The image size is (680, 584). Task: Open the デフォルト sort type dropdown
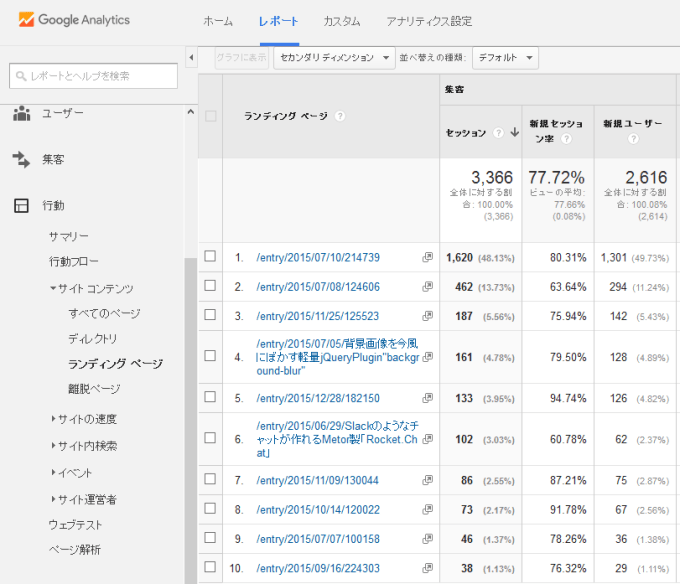pyautogui.click(x=505, y=58)
